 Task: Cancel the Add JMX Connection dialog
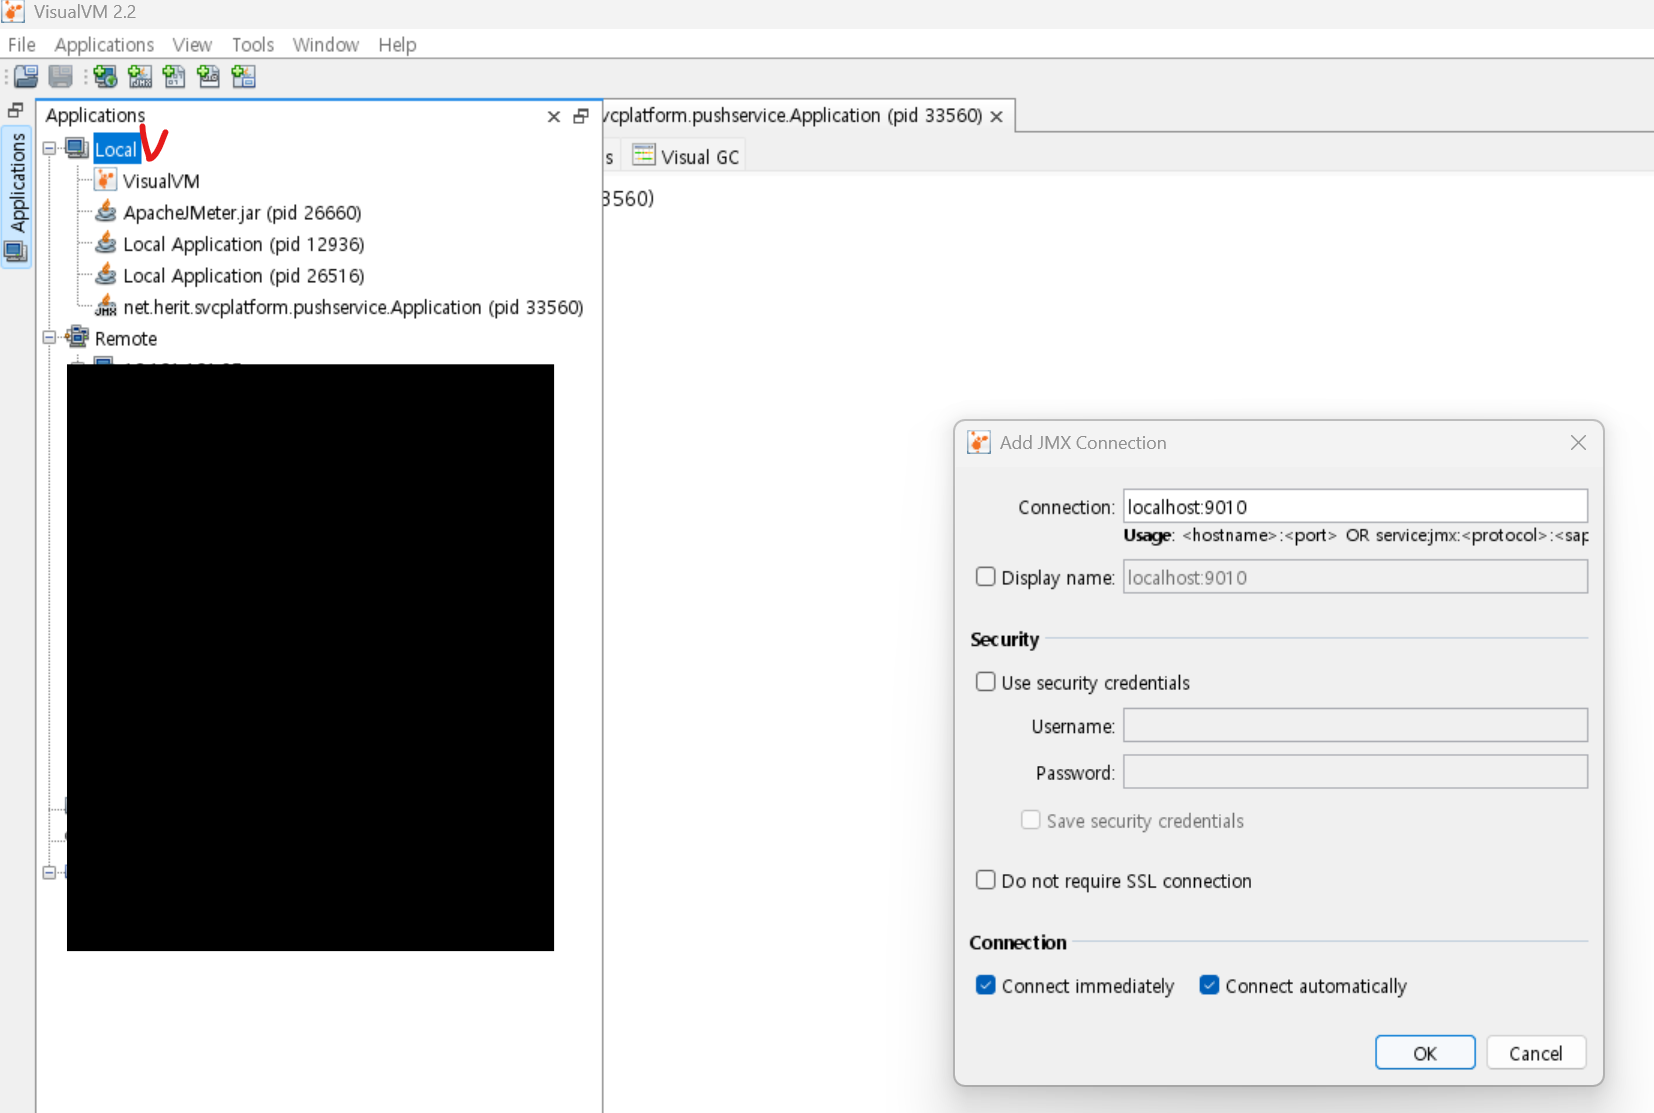click(x=1536, y=1053)
